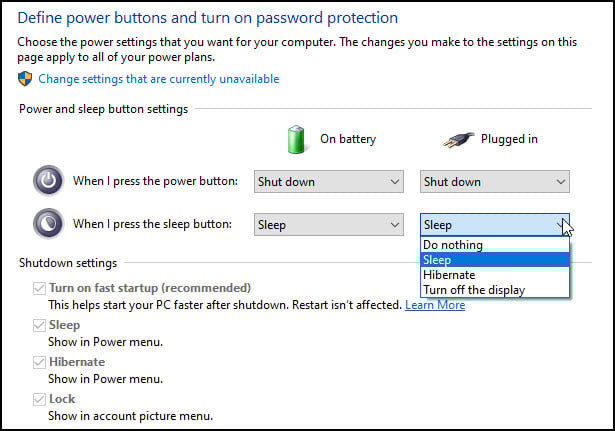The width and height of the screenshot is (615, 431).
Task: Open power button On battery dropdown
Action: (x=329, y=182)
